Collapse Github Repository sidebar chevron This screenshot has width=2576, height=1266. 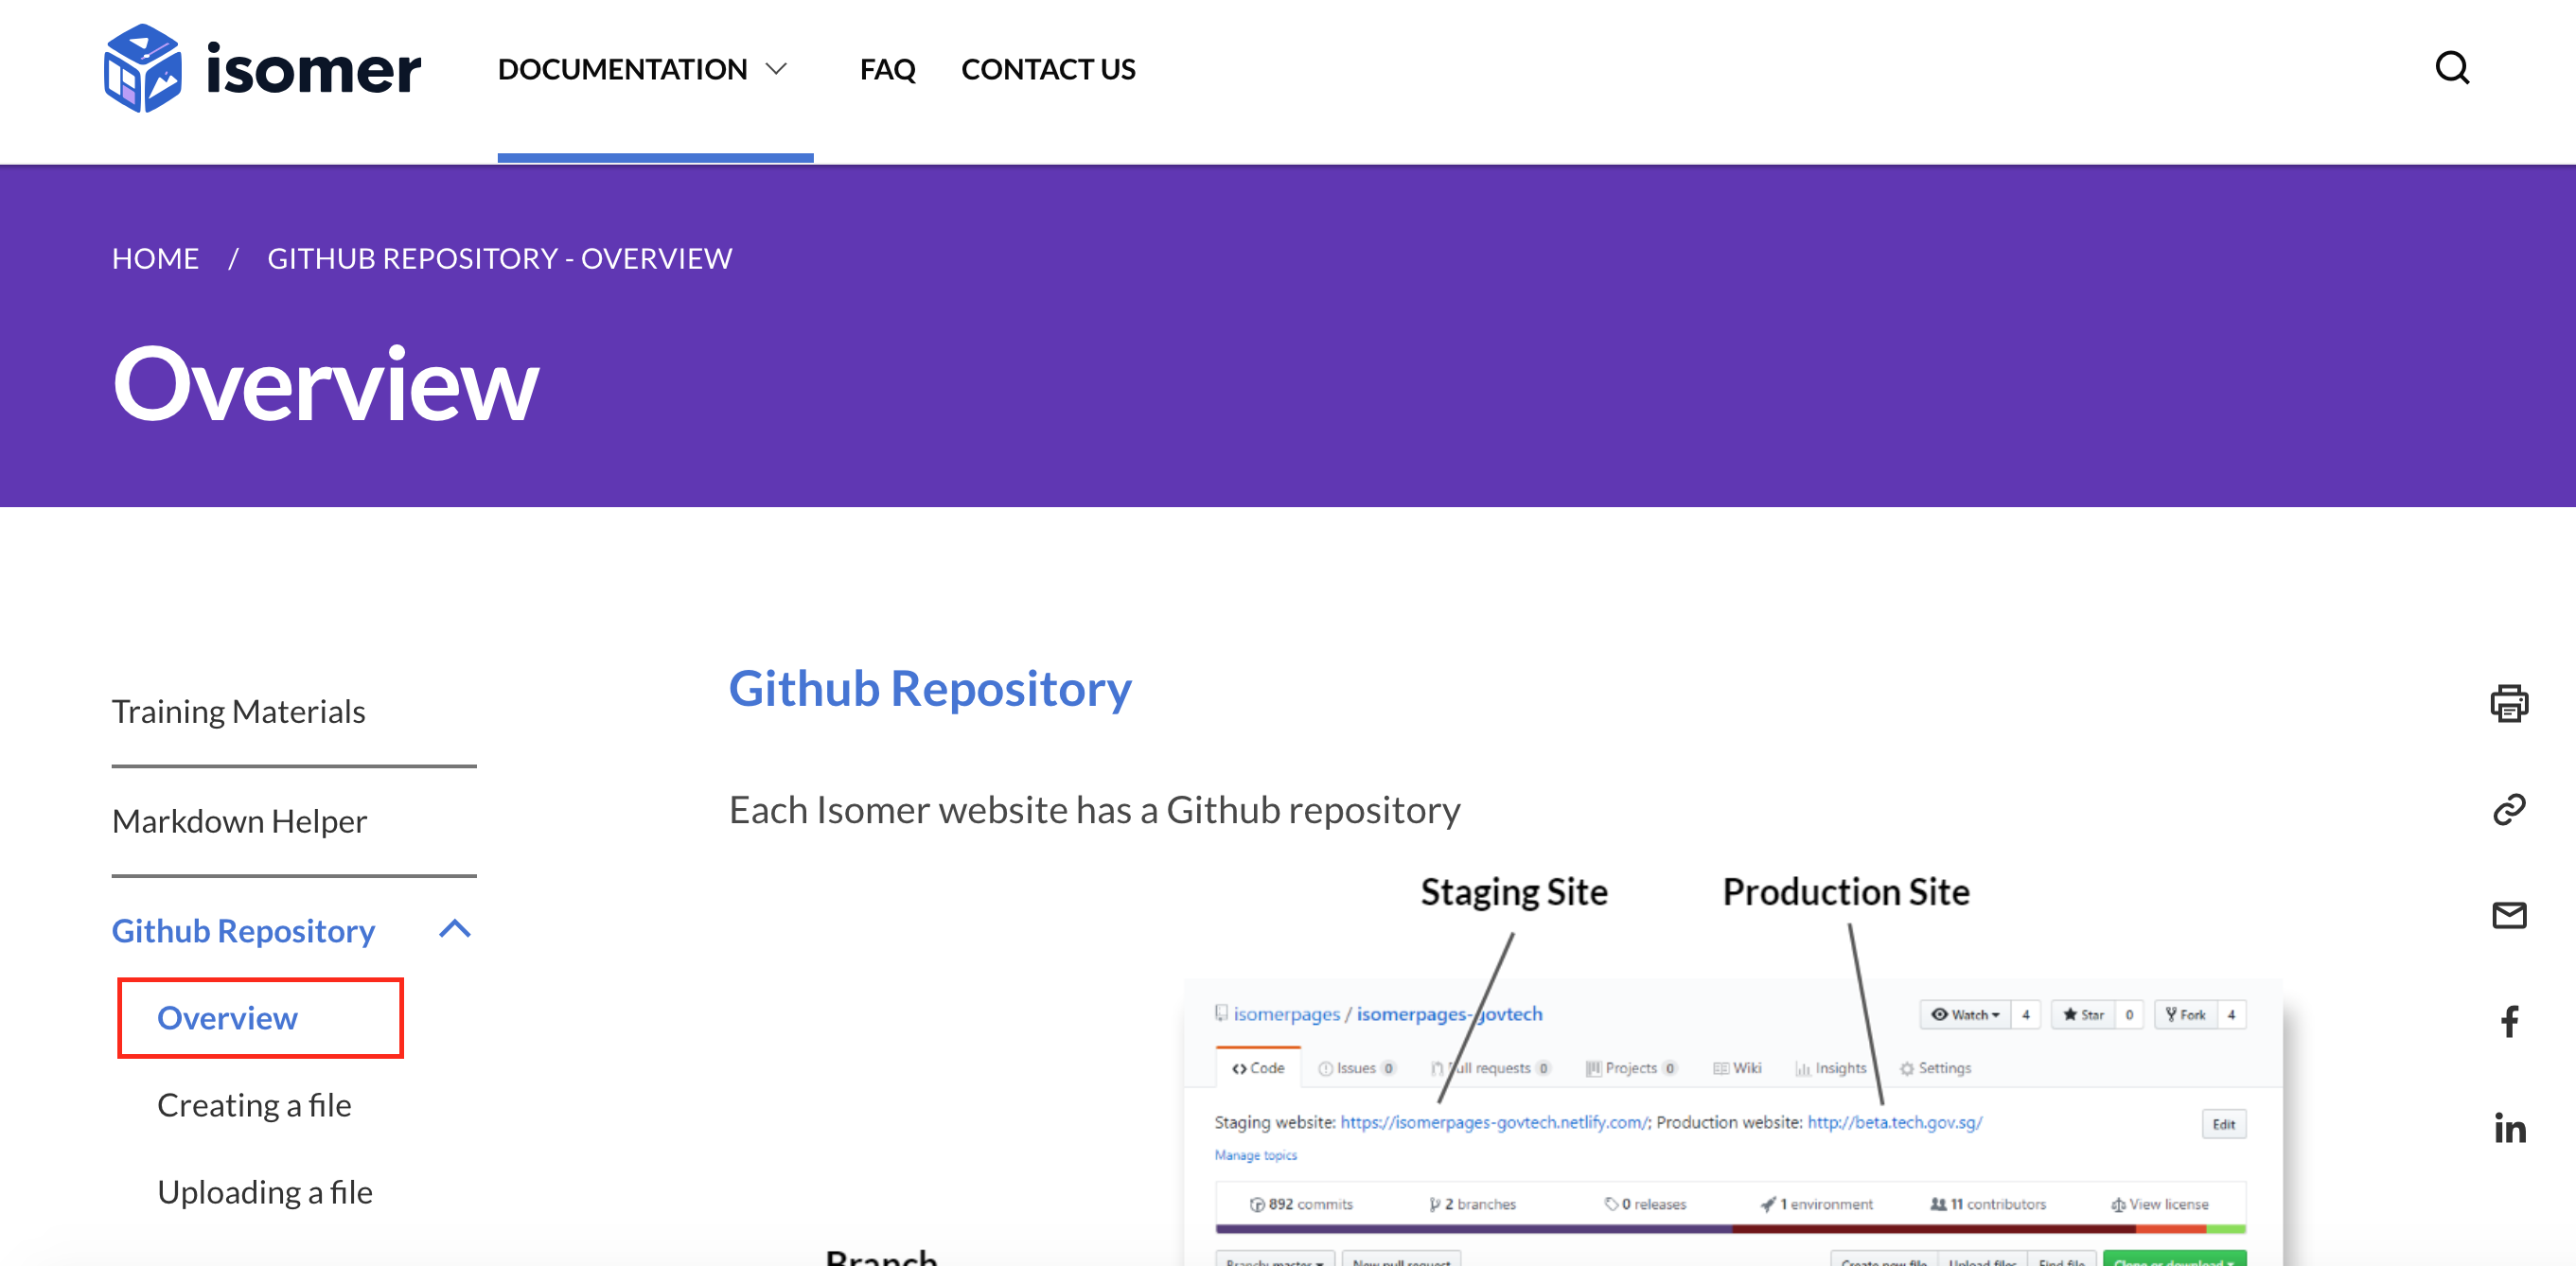[x=455, y=930]
